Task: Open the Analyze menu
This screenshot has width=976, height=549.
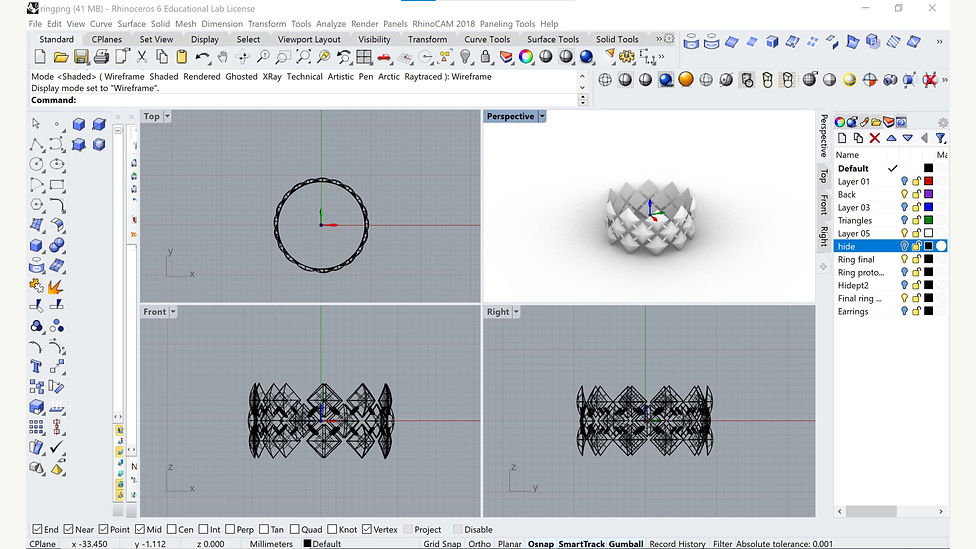Action: (x=331, y=24)
